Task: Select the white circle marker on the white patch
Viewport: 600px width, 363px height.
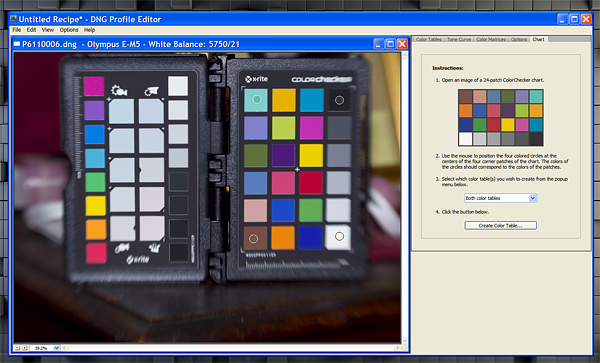Action: click(339, 236)
